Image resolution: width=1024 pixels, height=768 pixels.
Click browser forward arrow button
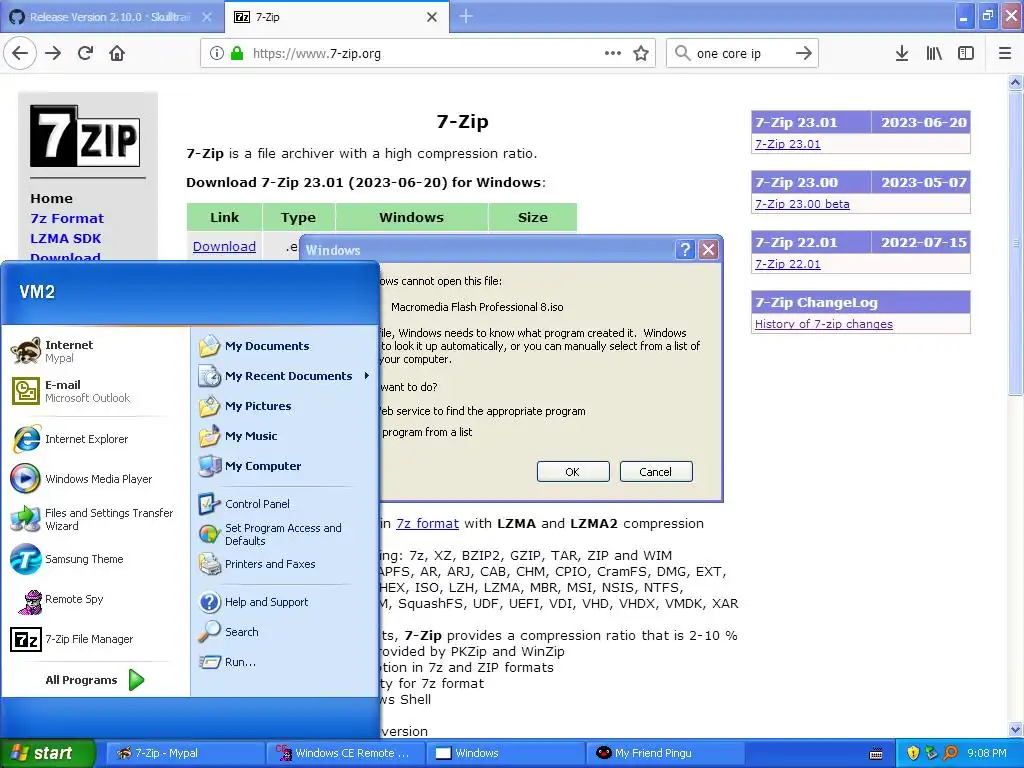coord(53,54)
